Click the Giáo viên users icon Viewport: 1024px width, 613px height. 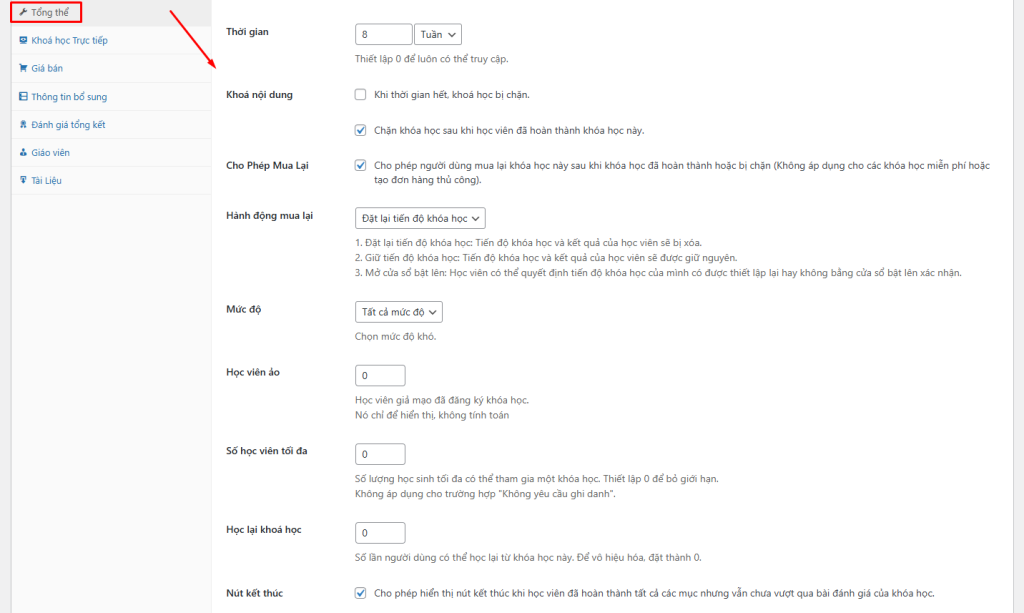tap(23, 153)
